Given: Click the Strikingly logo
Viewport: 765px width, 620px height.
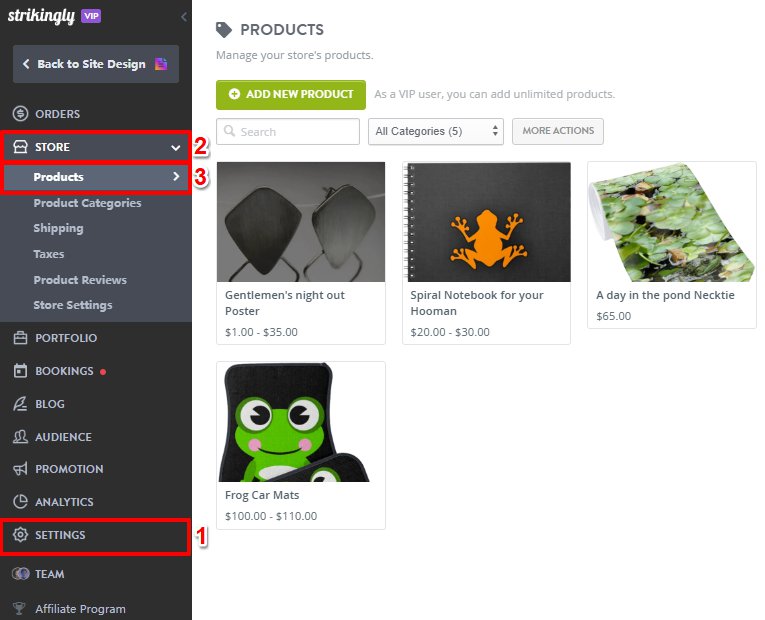Looking at the screenshot, I should (x=41, y=16).
